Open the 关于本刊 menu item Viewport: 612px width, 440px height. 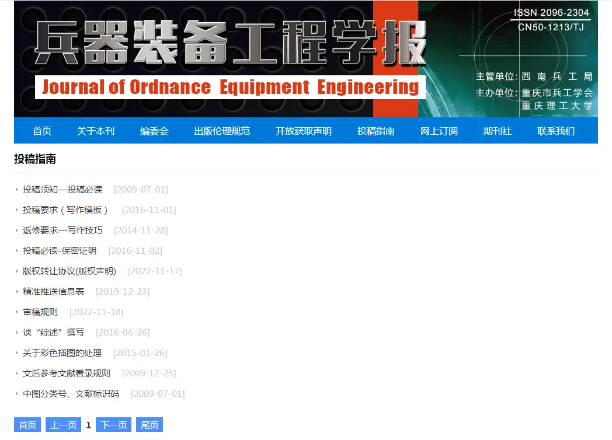[96, 131]
